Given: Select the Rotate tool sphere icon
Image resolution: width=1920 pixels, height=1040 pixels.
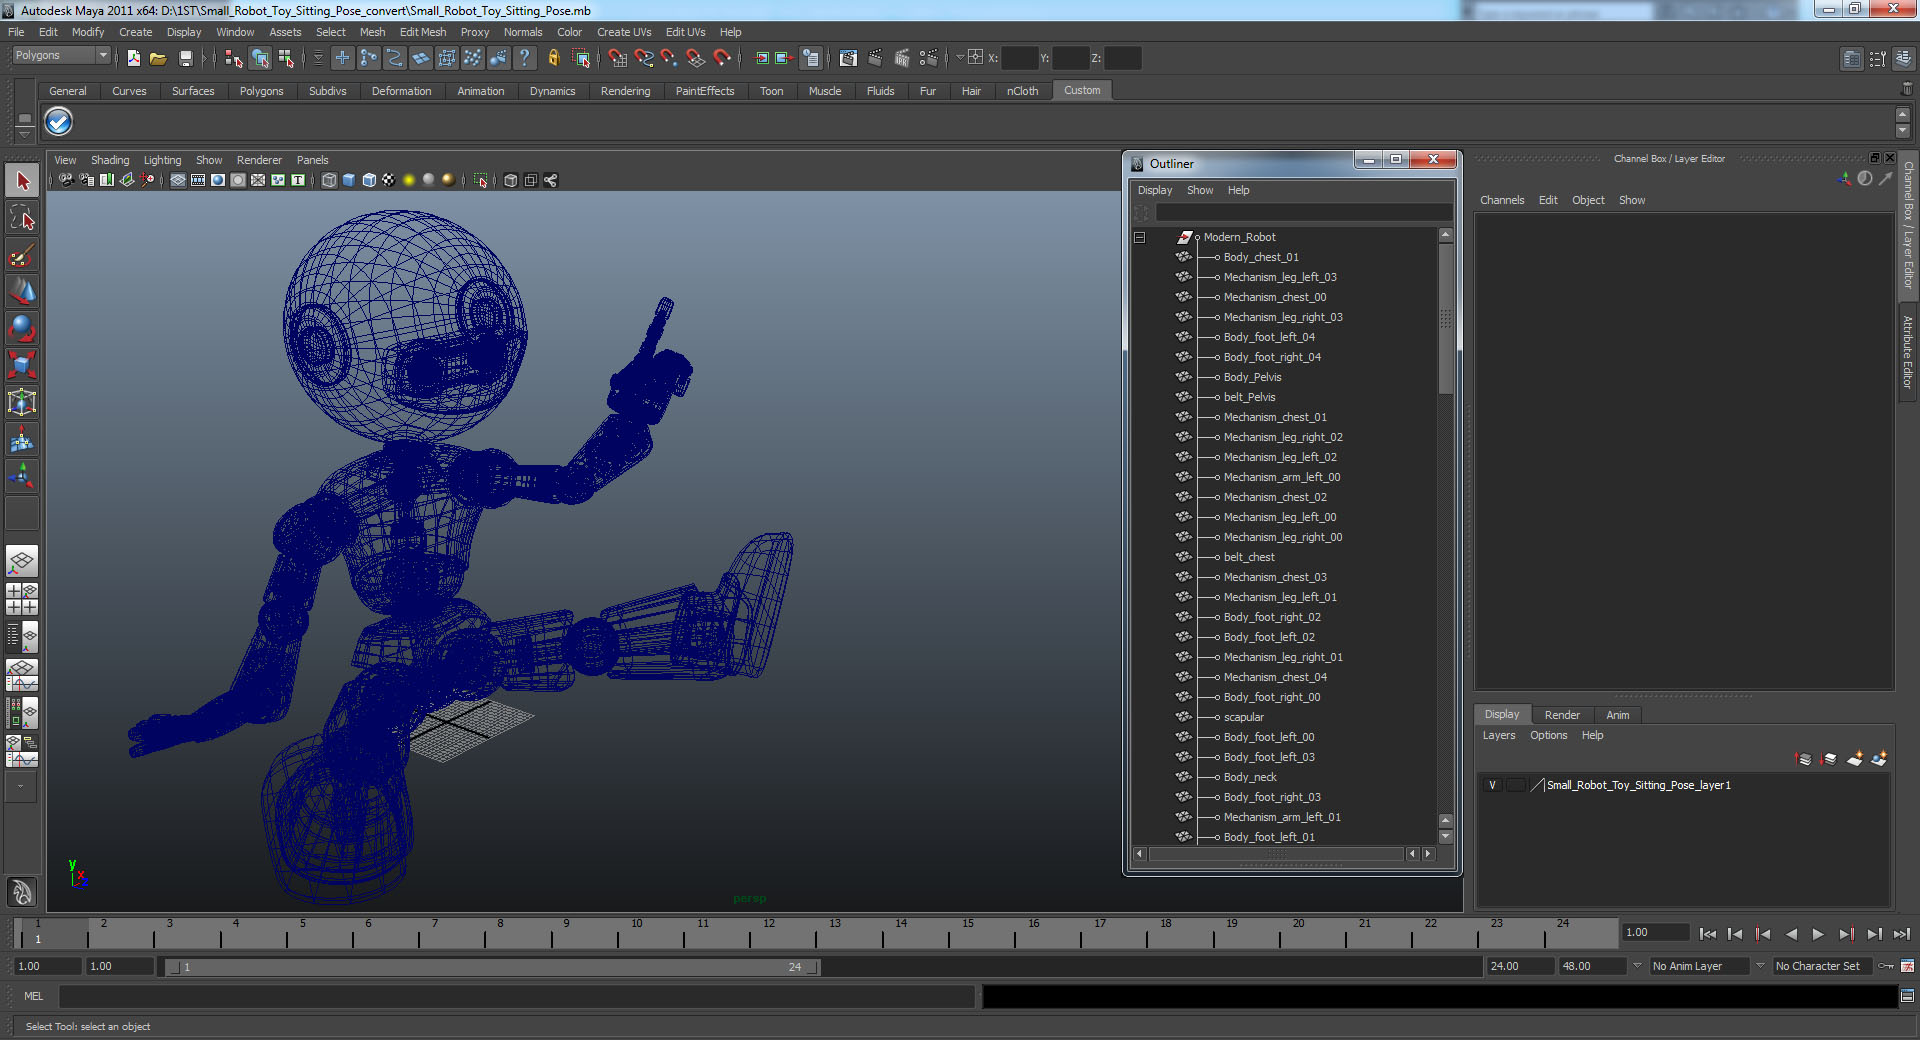Looking at the screenshot, I should point(22,329).
